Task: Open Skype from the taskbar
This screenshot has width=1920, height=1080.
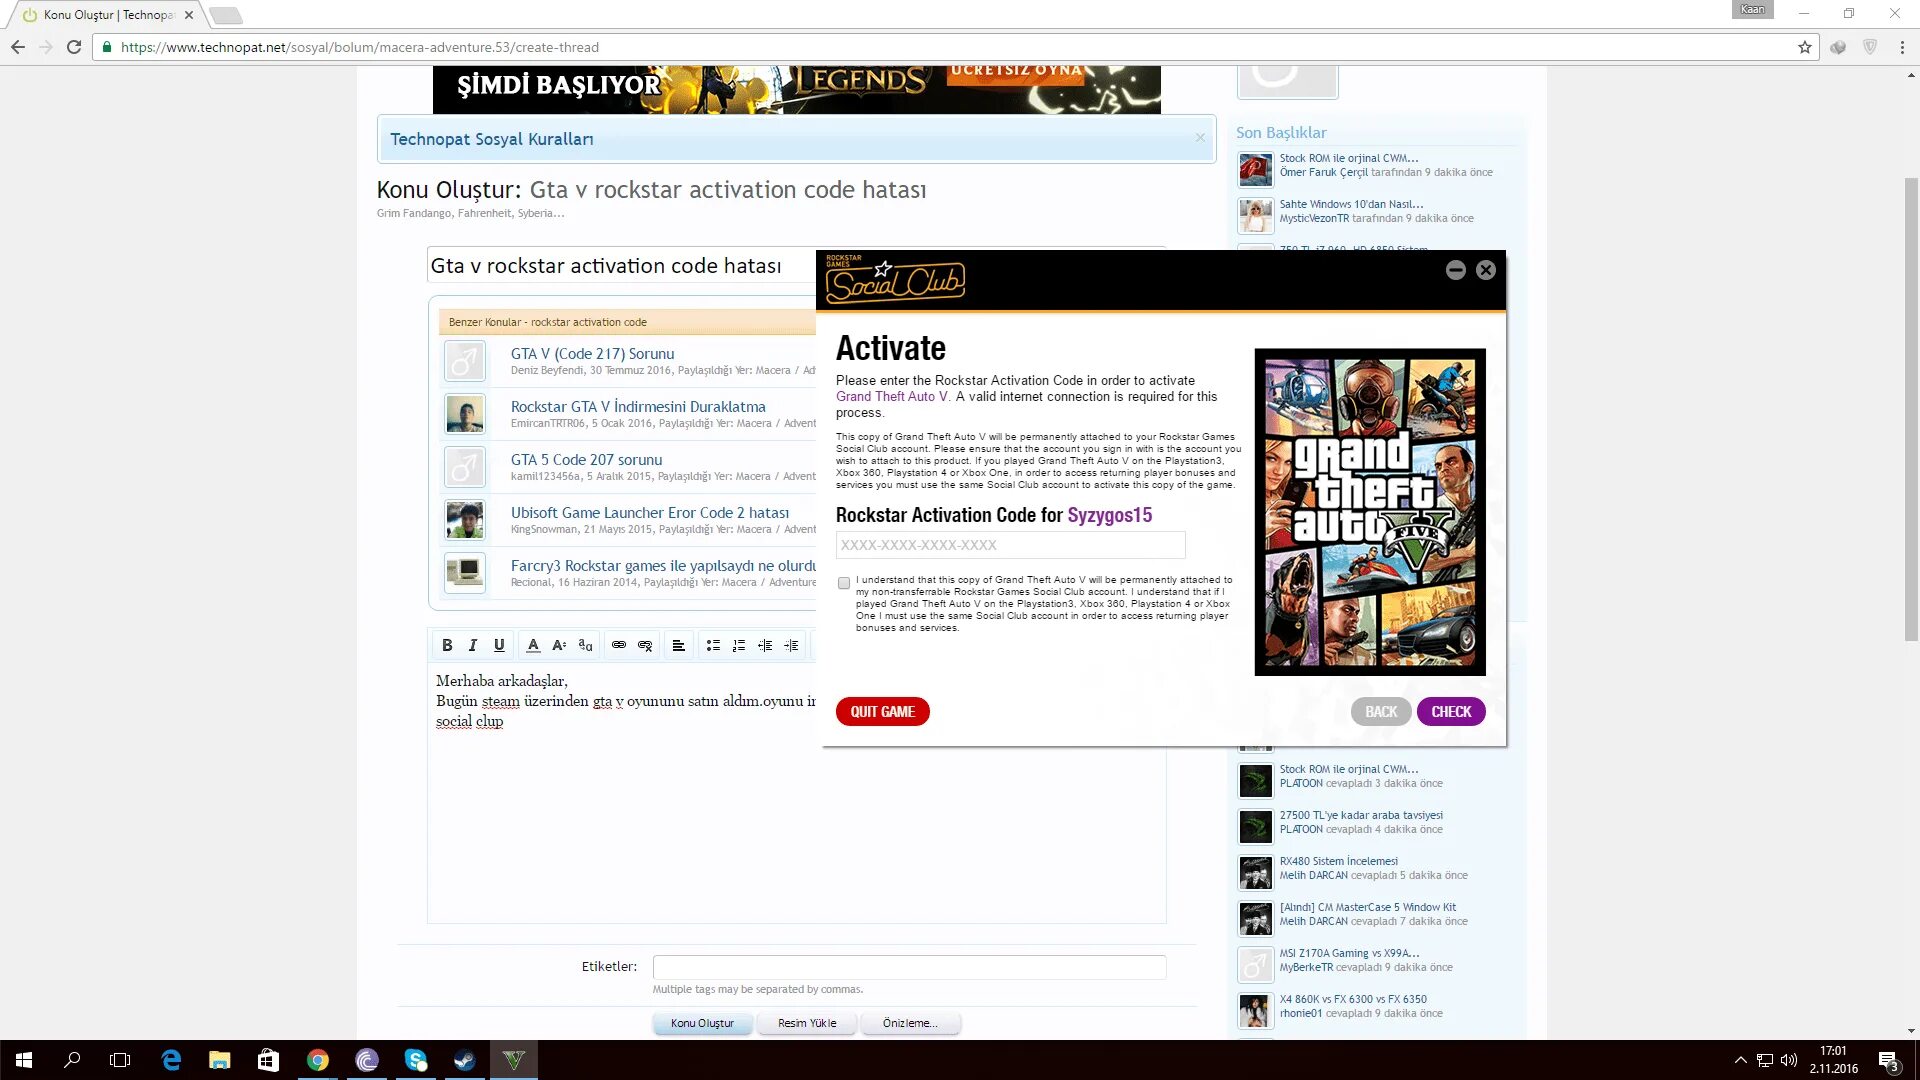Action: coord(416,1060)
